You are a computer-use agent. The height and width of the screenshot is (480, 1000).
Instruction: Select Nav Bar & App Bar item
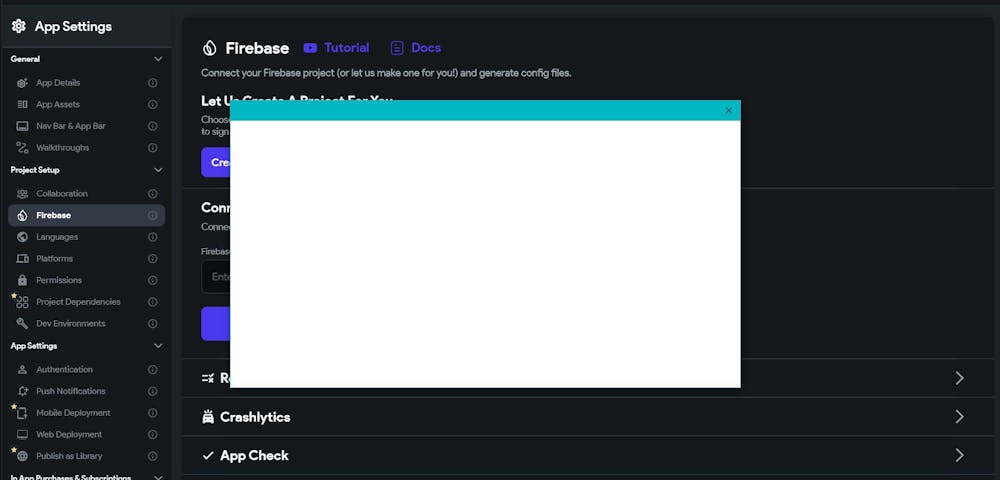coord(86,126)
